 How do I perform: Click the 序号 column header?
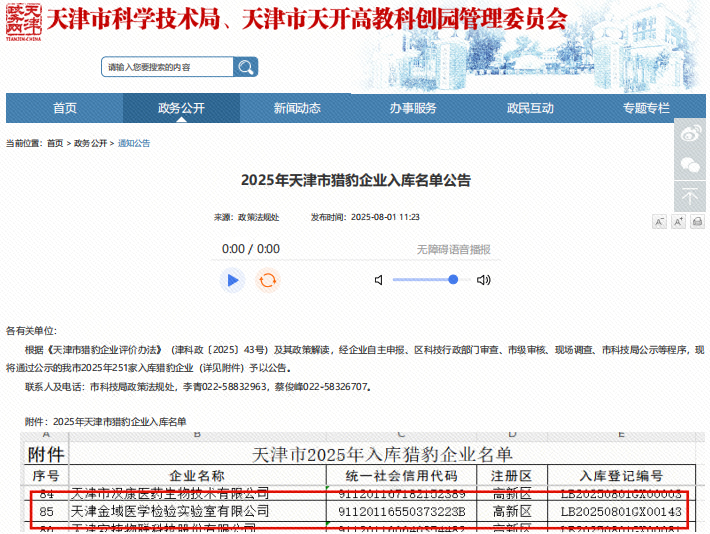click(46, 476)
